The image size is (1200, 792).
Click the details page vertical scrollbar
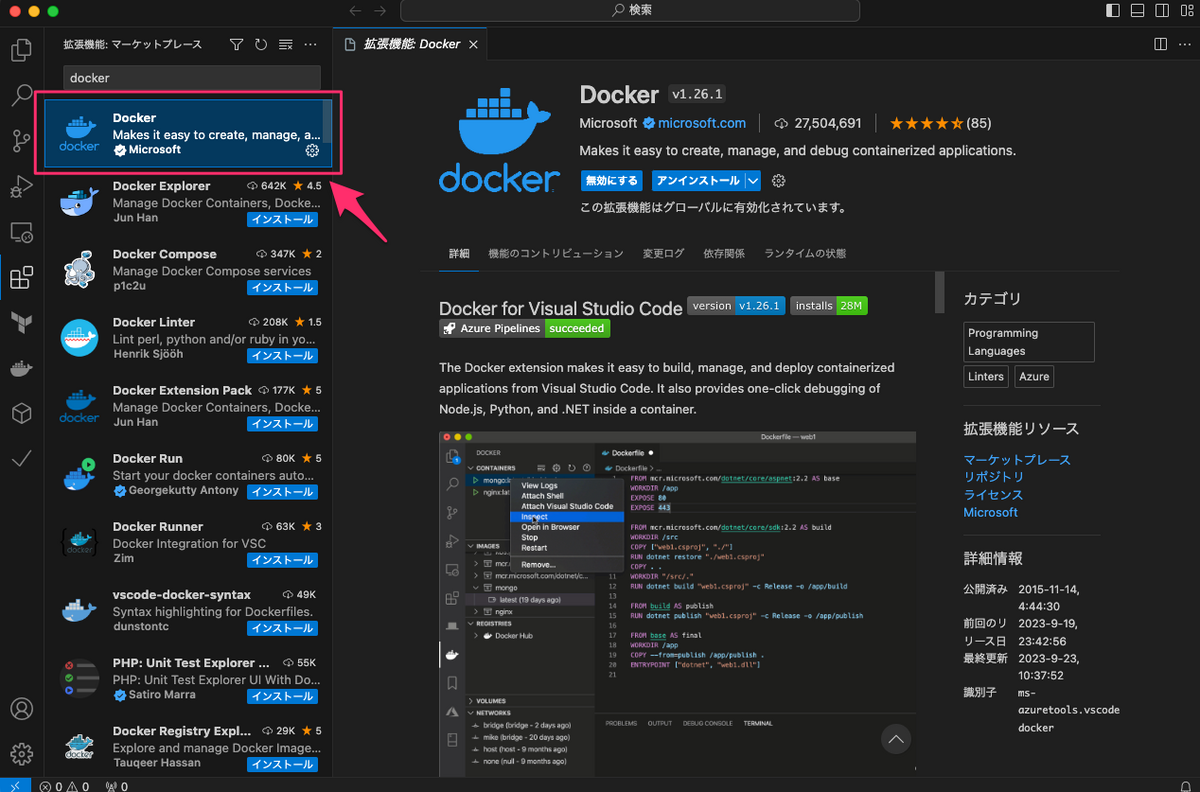(x=939, y=292)
